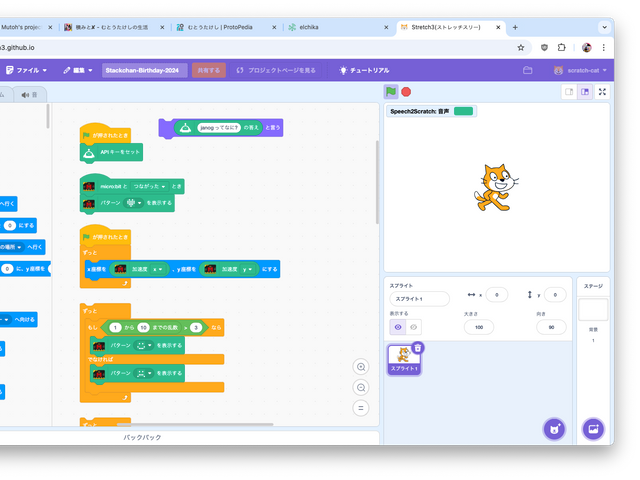Enter fullscreen stage mode
This screenshot has width=640, height=480.
(602, 91)
